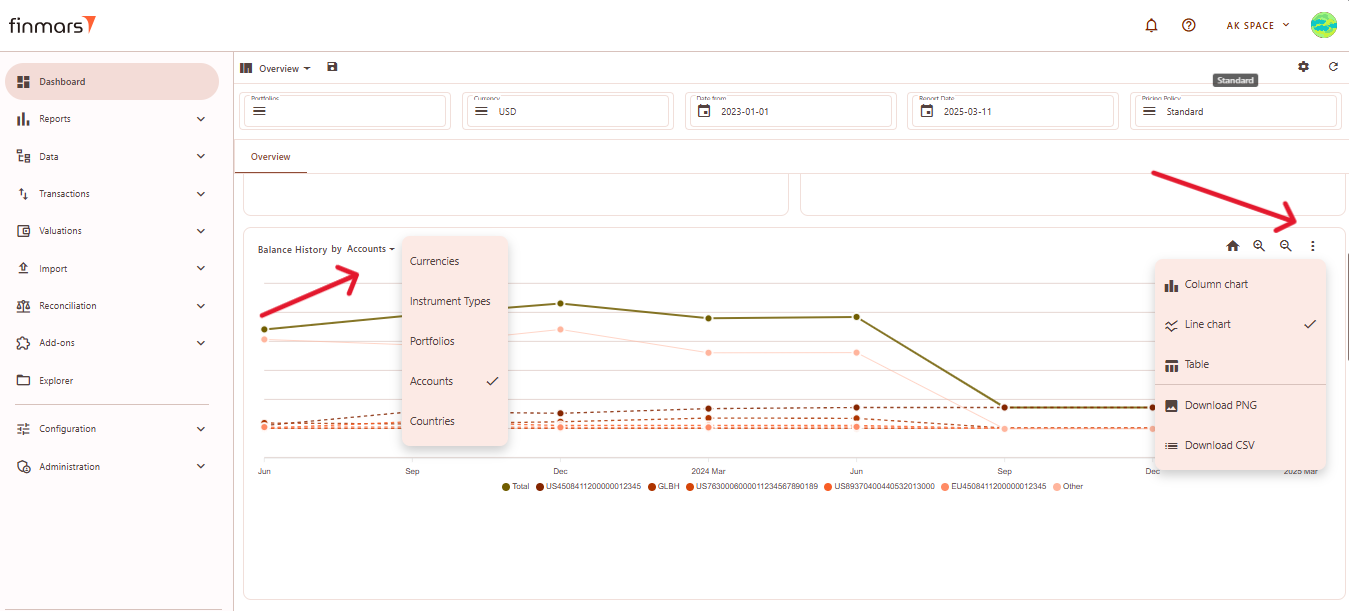
Task: Toggle Other series in chart legend
Action: coord(1068,487)
